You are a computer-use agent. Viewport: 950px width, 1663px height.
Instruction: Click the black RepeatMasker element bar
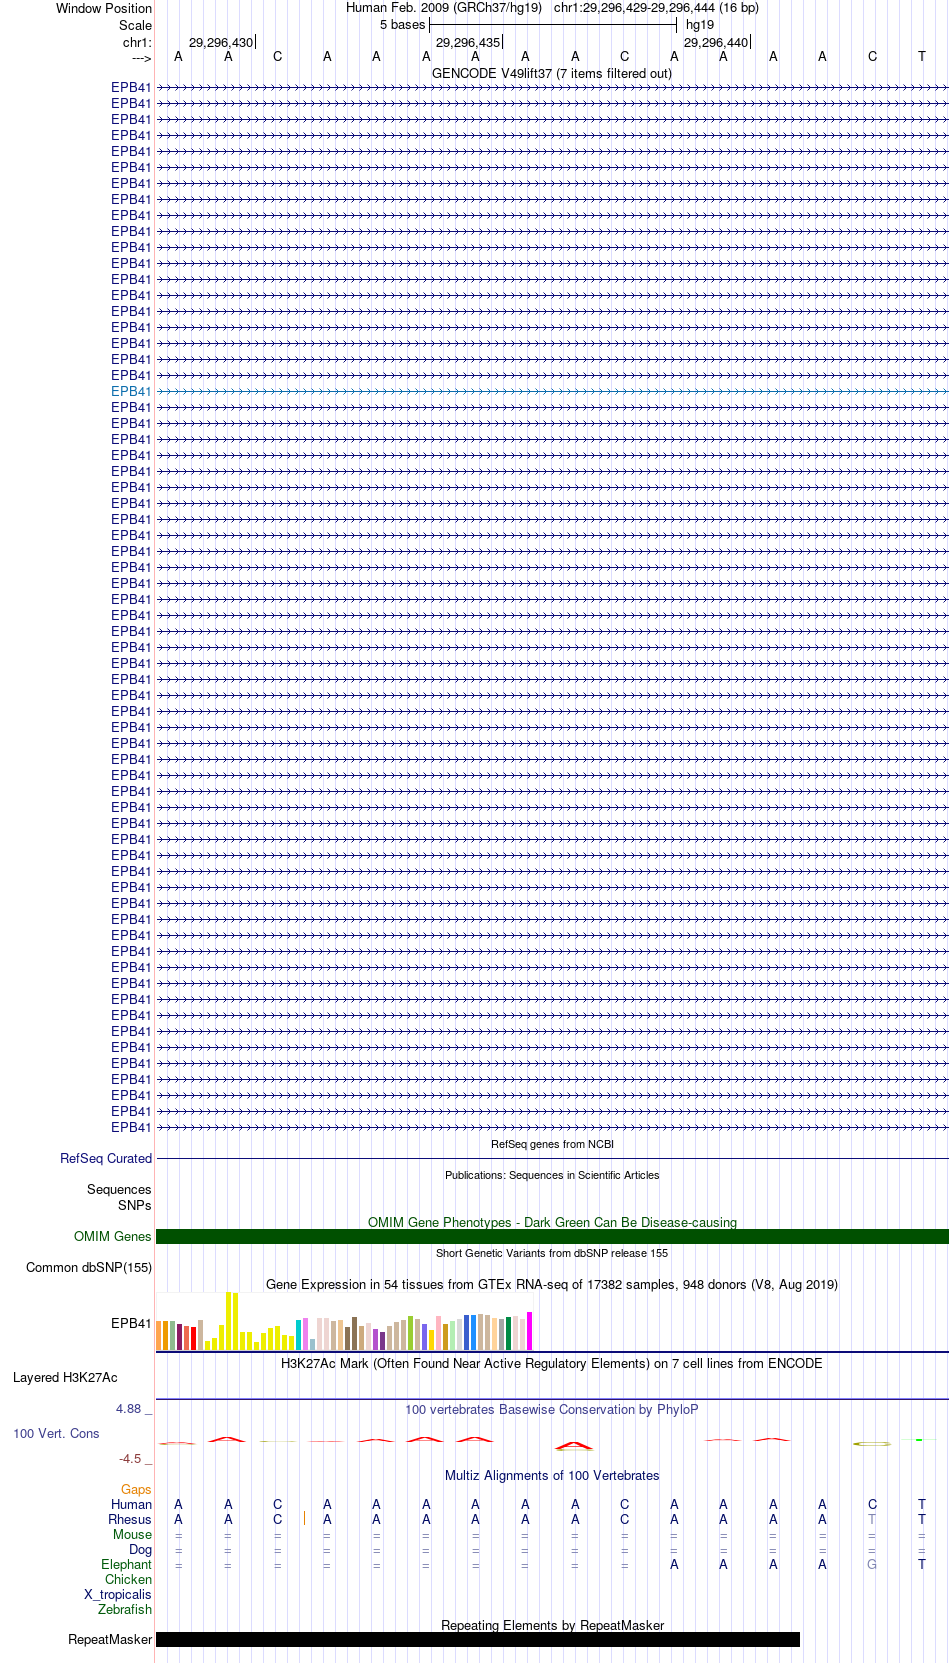(478, 1639)
